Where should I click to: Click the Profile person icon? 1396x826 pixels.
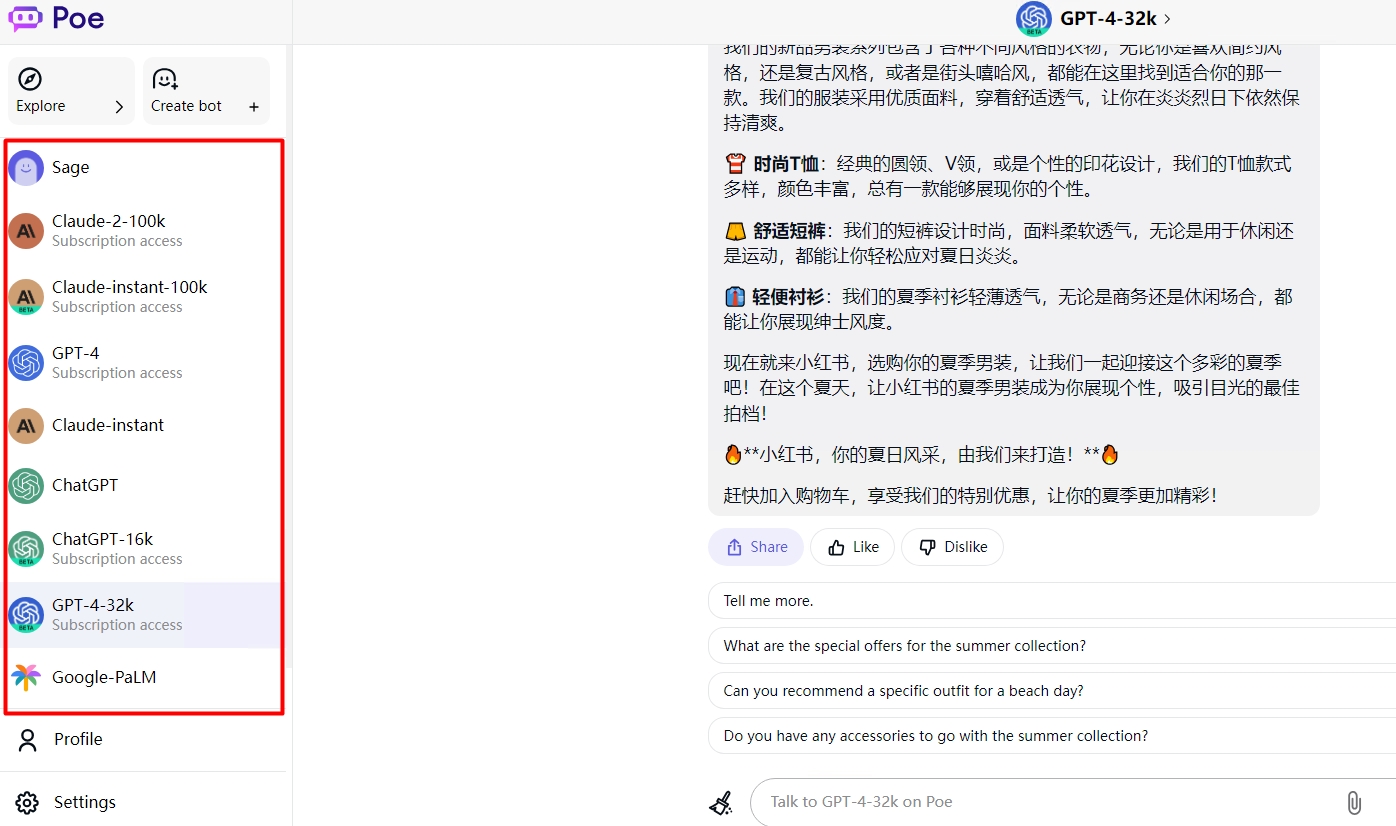click(27, 740)
